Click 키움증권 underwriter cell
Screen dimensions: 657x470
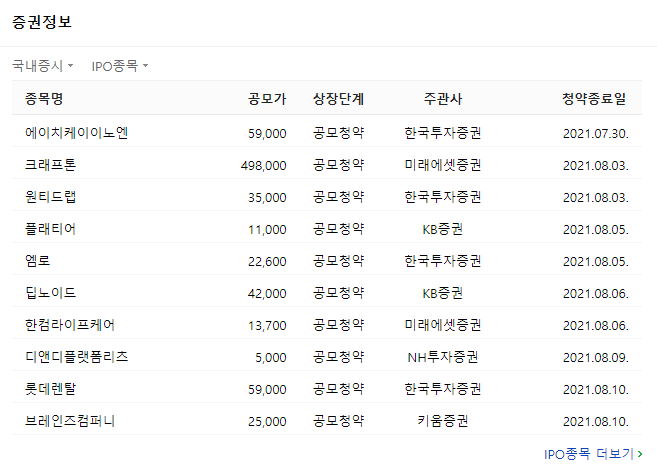tap(442, 421)
